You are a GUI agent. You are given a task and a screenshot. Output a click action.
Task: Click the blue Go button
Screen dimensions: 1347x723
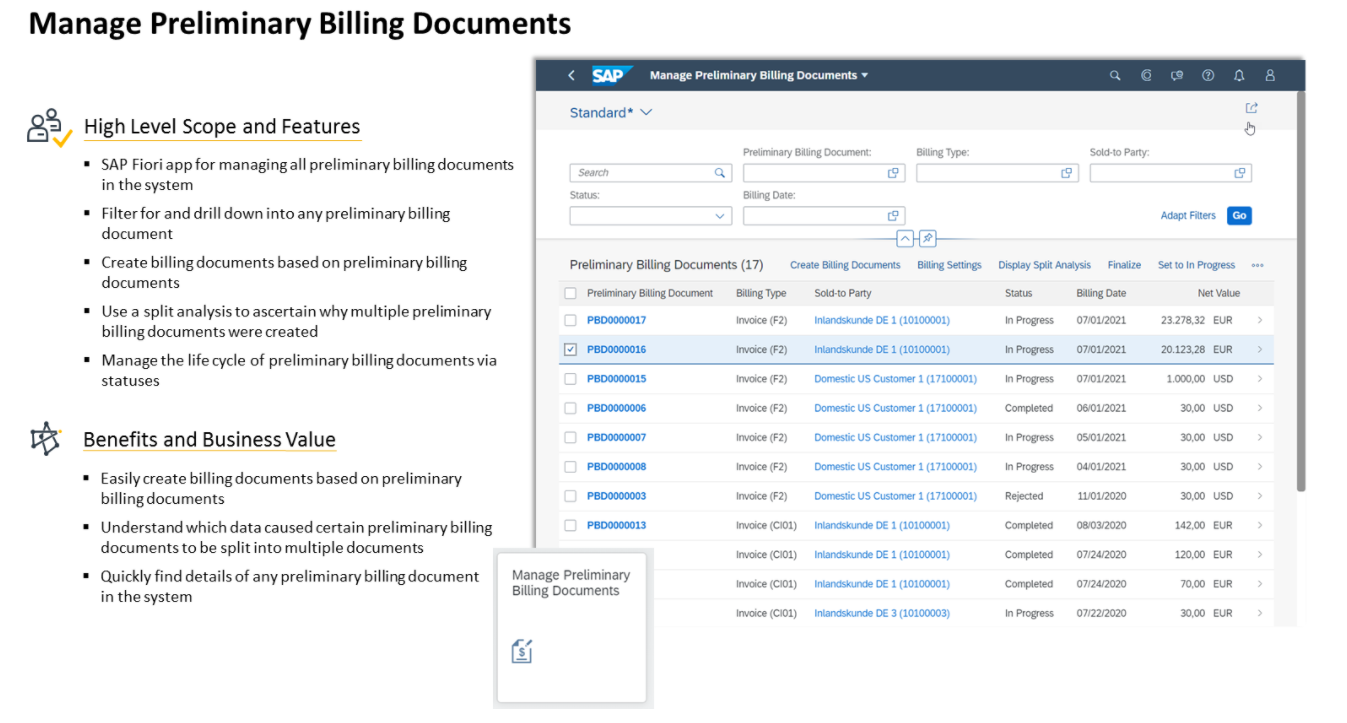(1239, 216)
